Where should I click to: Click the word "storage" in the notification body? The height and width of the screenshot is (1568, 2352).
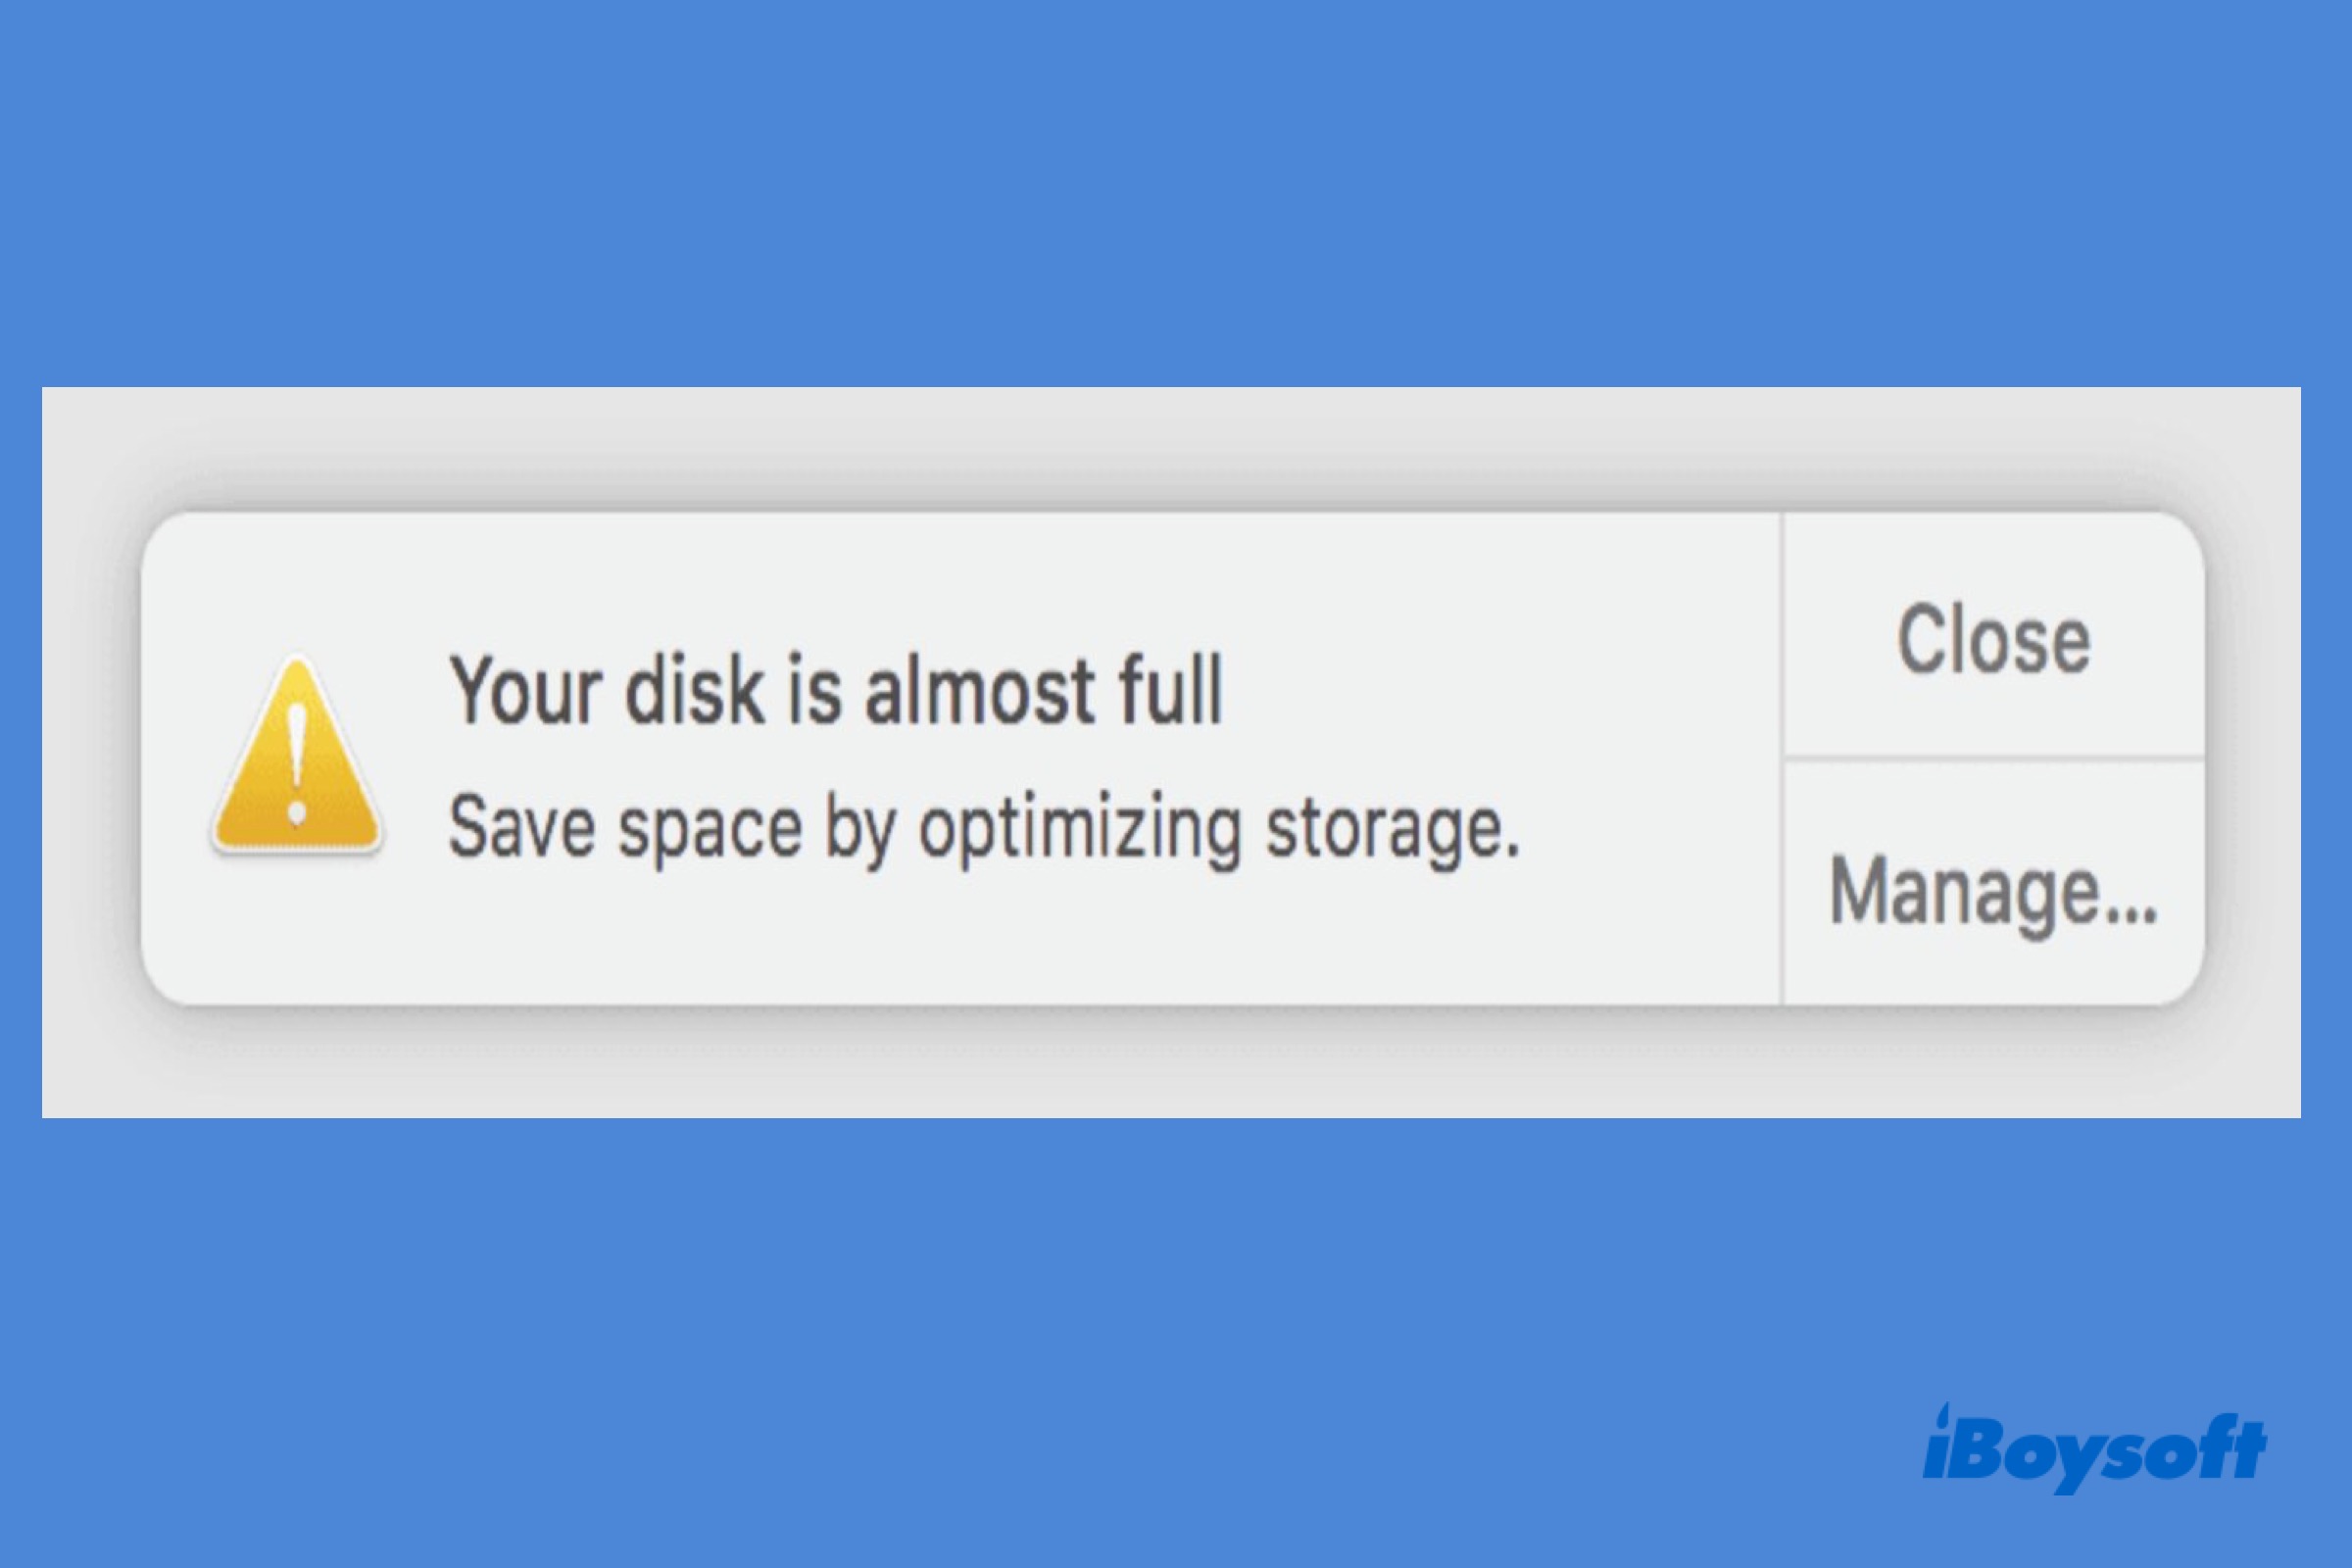(x=1384, y=830)
